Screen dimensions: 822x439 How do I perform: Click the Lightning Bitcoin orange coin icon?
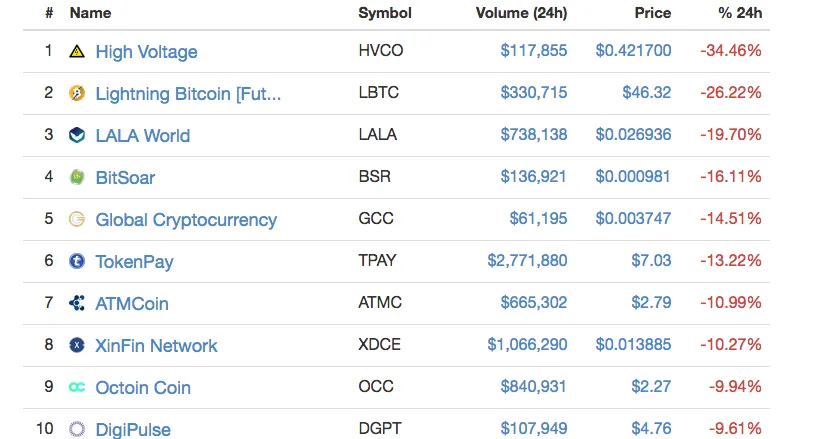coord(77,93)
